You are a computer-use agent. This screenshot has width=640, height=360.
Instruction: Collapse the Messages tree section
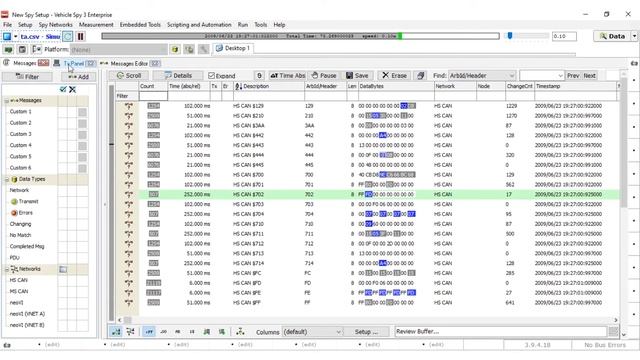(7, 100)
